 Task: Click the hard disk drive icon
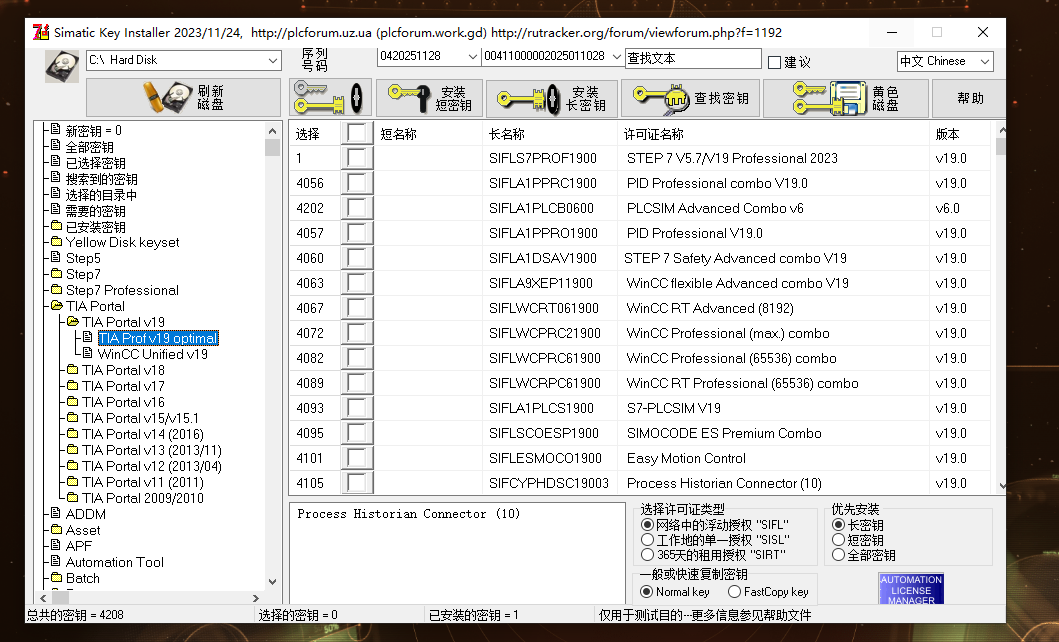(61, 65)
